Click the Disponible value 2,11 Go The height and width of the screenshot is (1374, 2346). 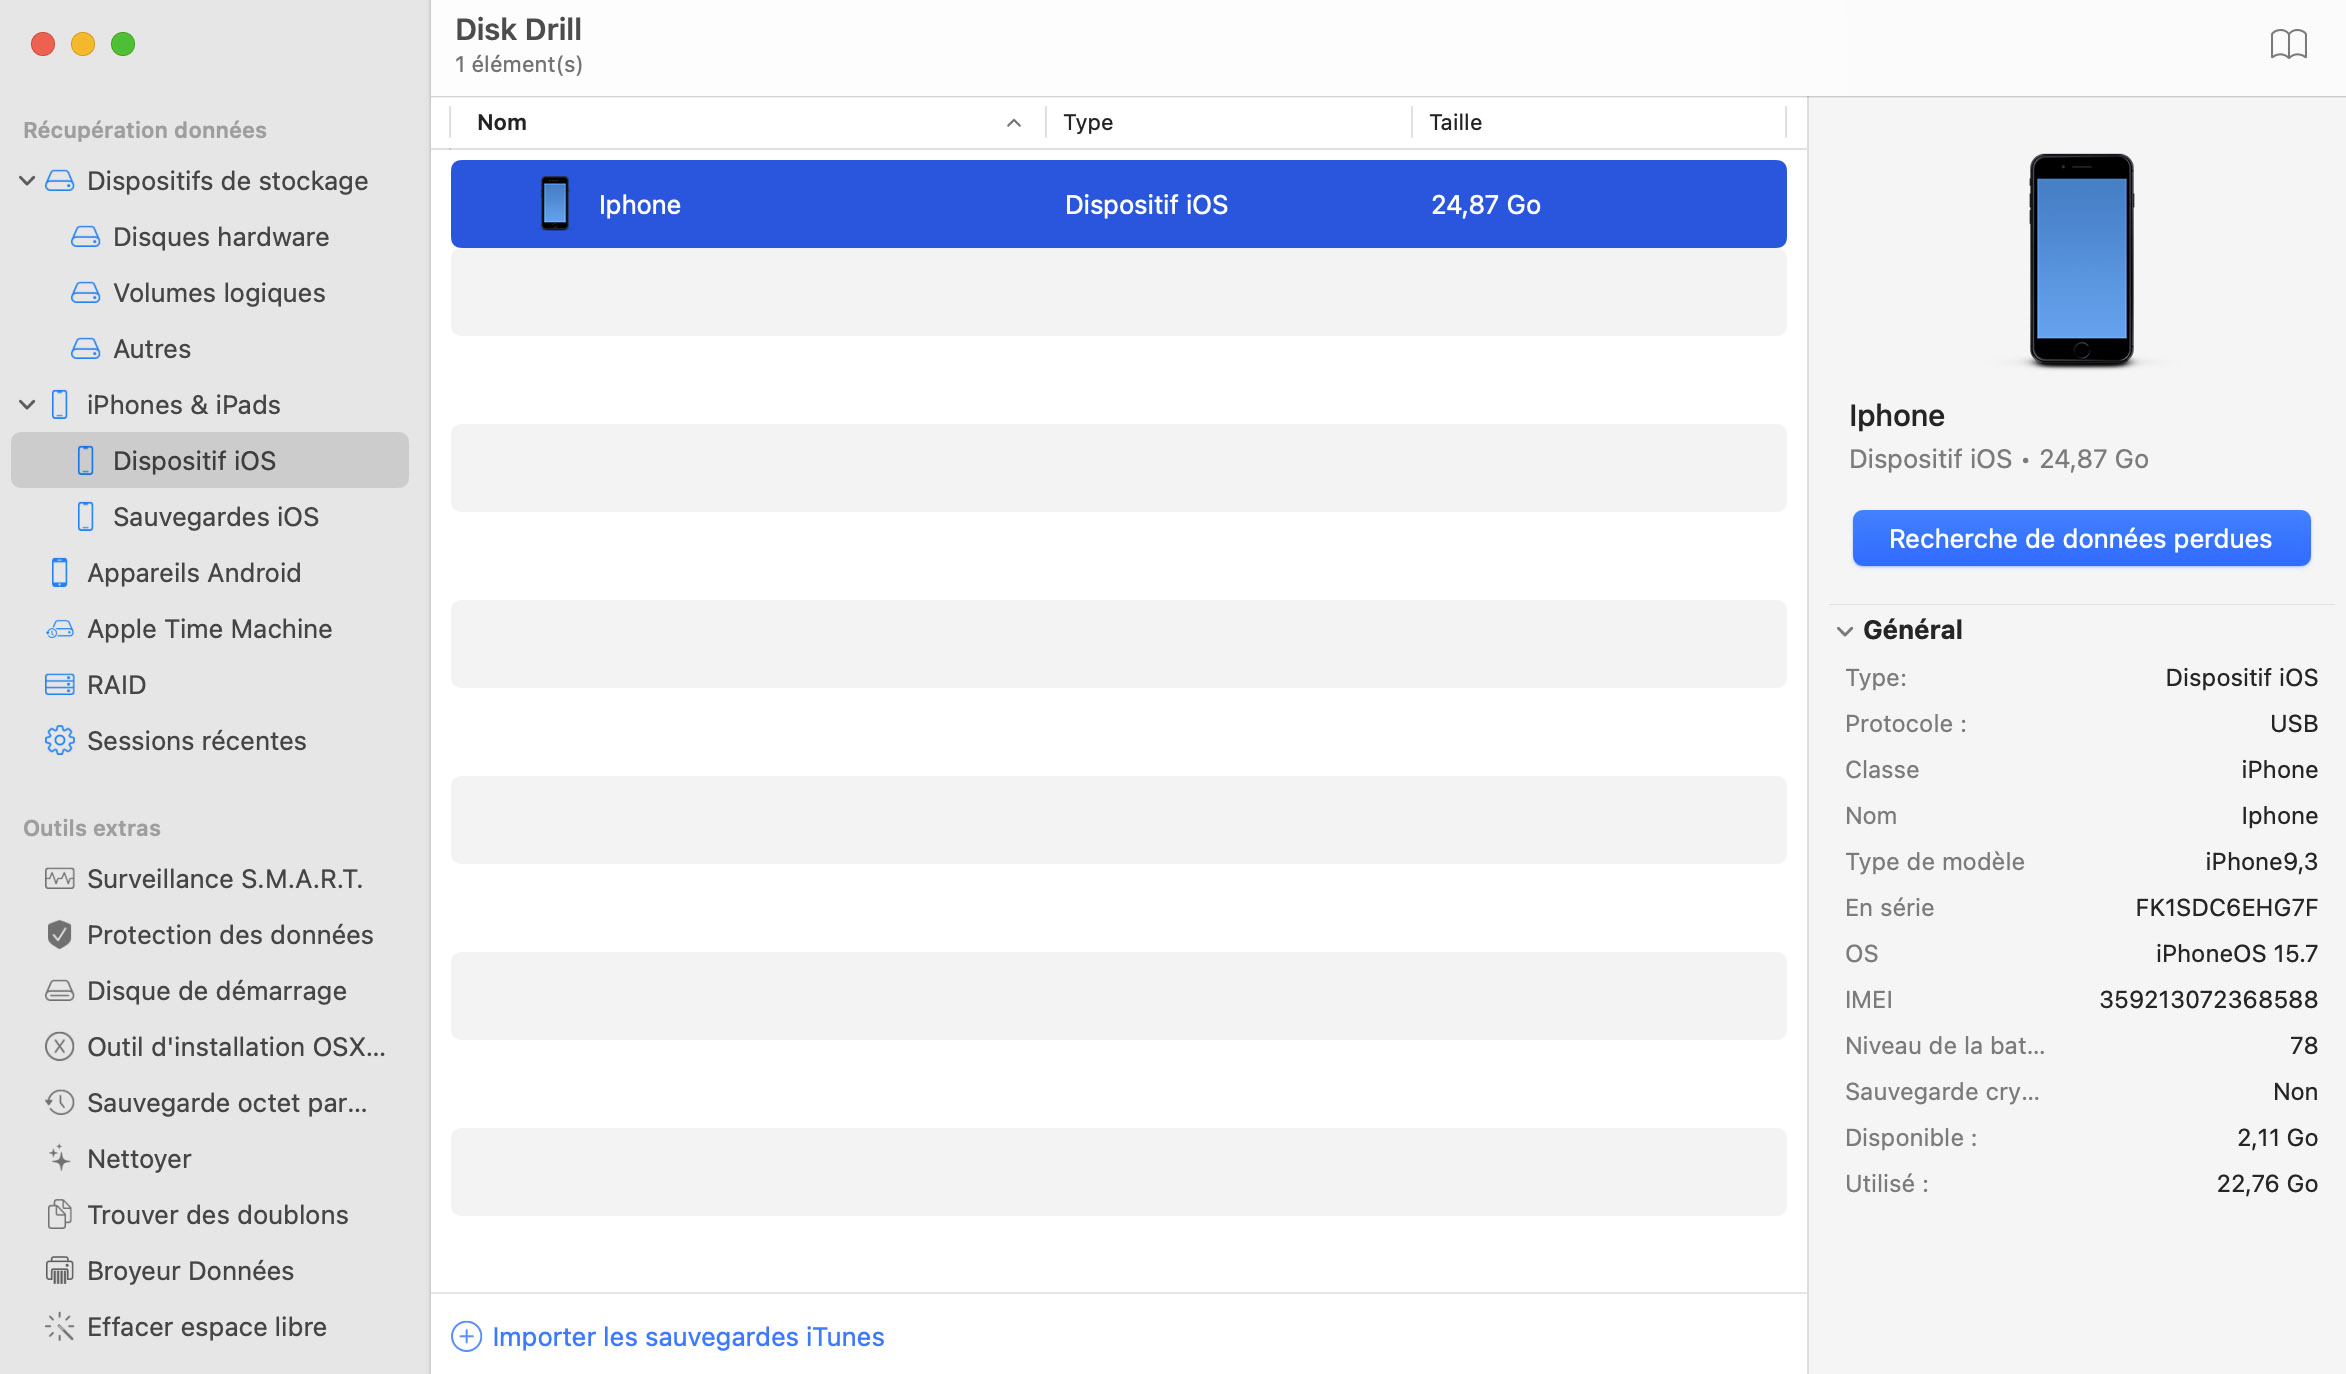click(x=2277, y=1138)
